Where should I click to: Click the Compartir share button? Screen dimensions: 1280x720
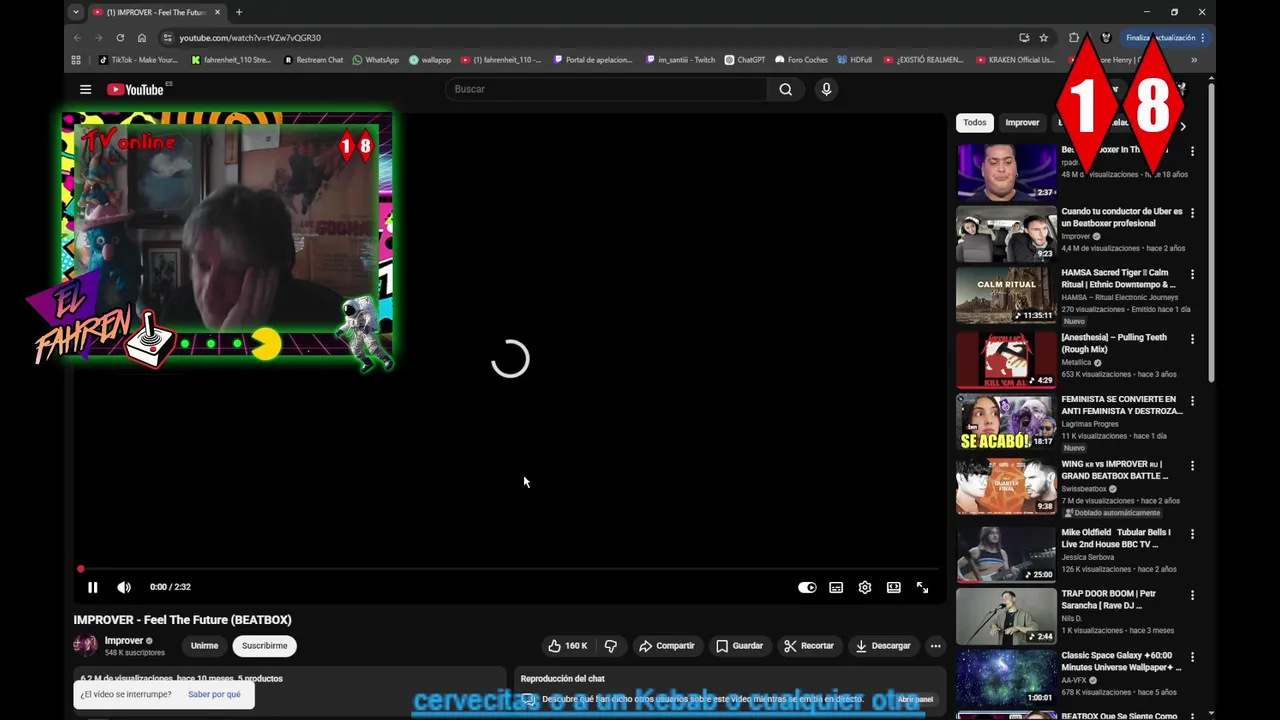666,646
